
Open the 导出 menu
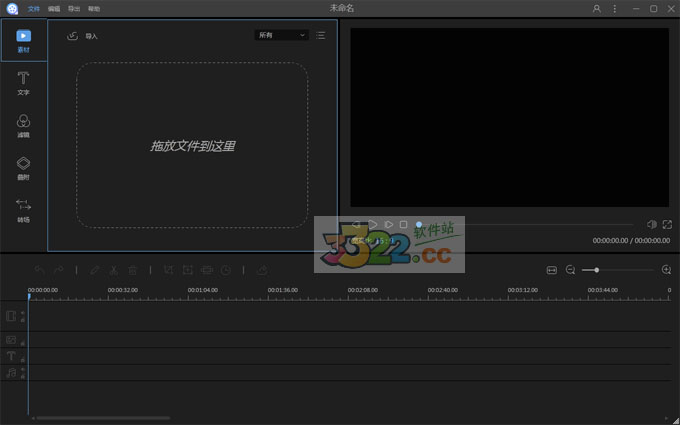(74, 9)
